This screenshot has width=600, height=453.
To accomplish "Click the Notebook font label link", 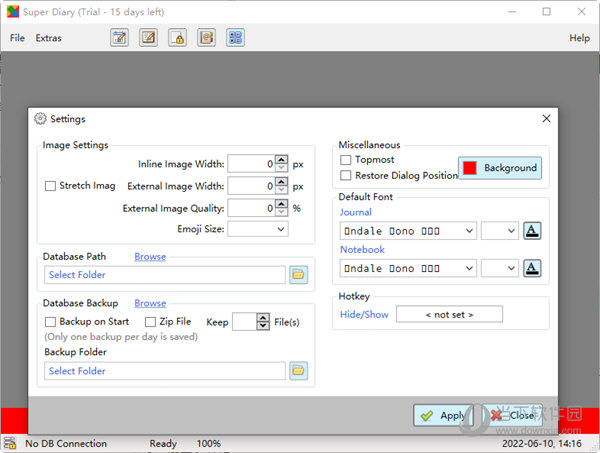I will click(x=362, y=249).
